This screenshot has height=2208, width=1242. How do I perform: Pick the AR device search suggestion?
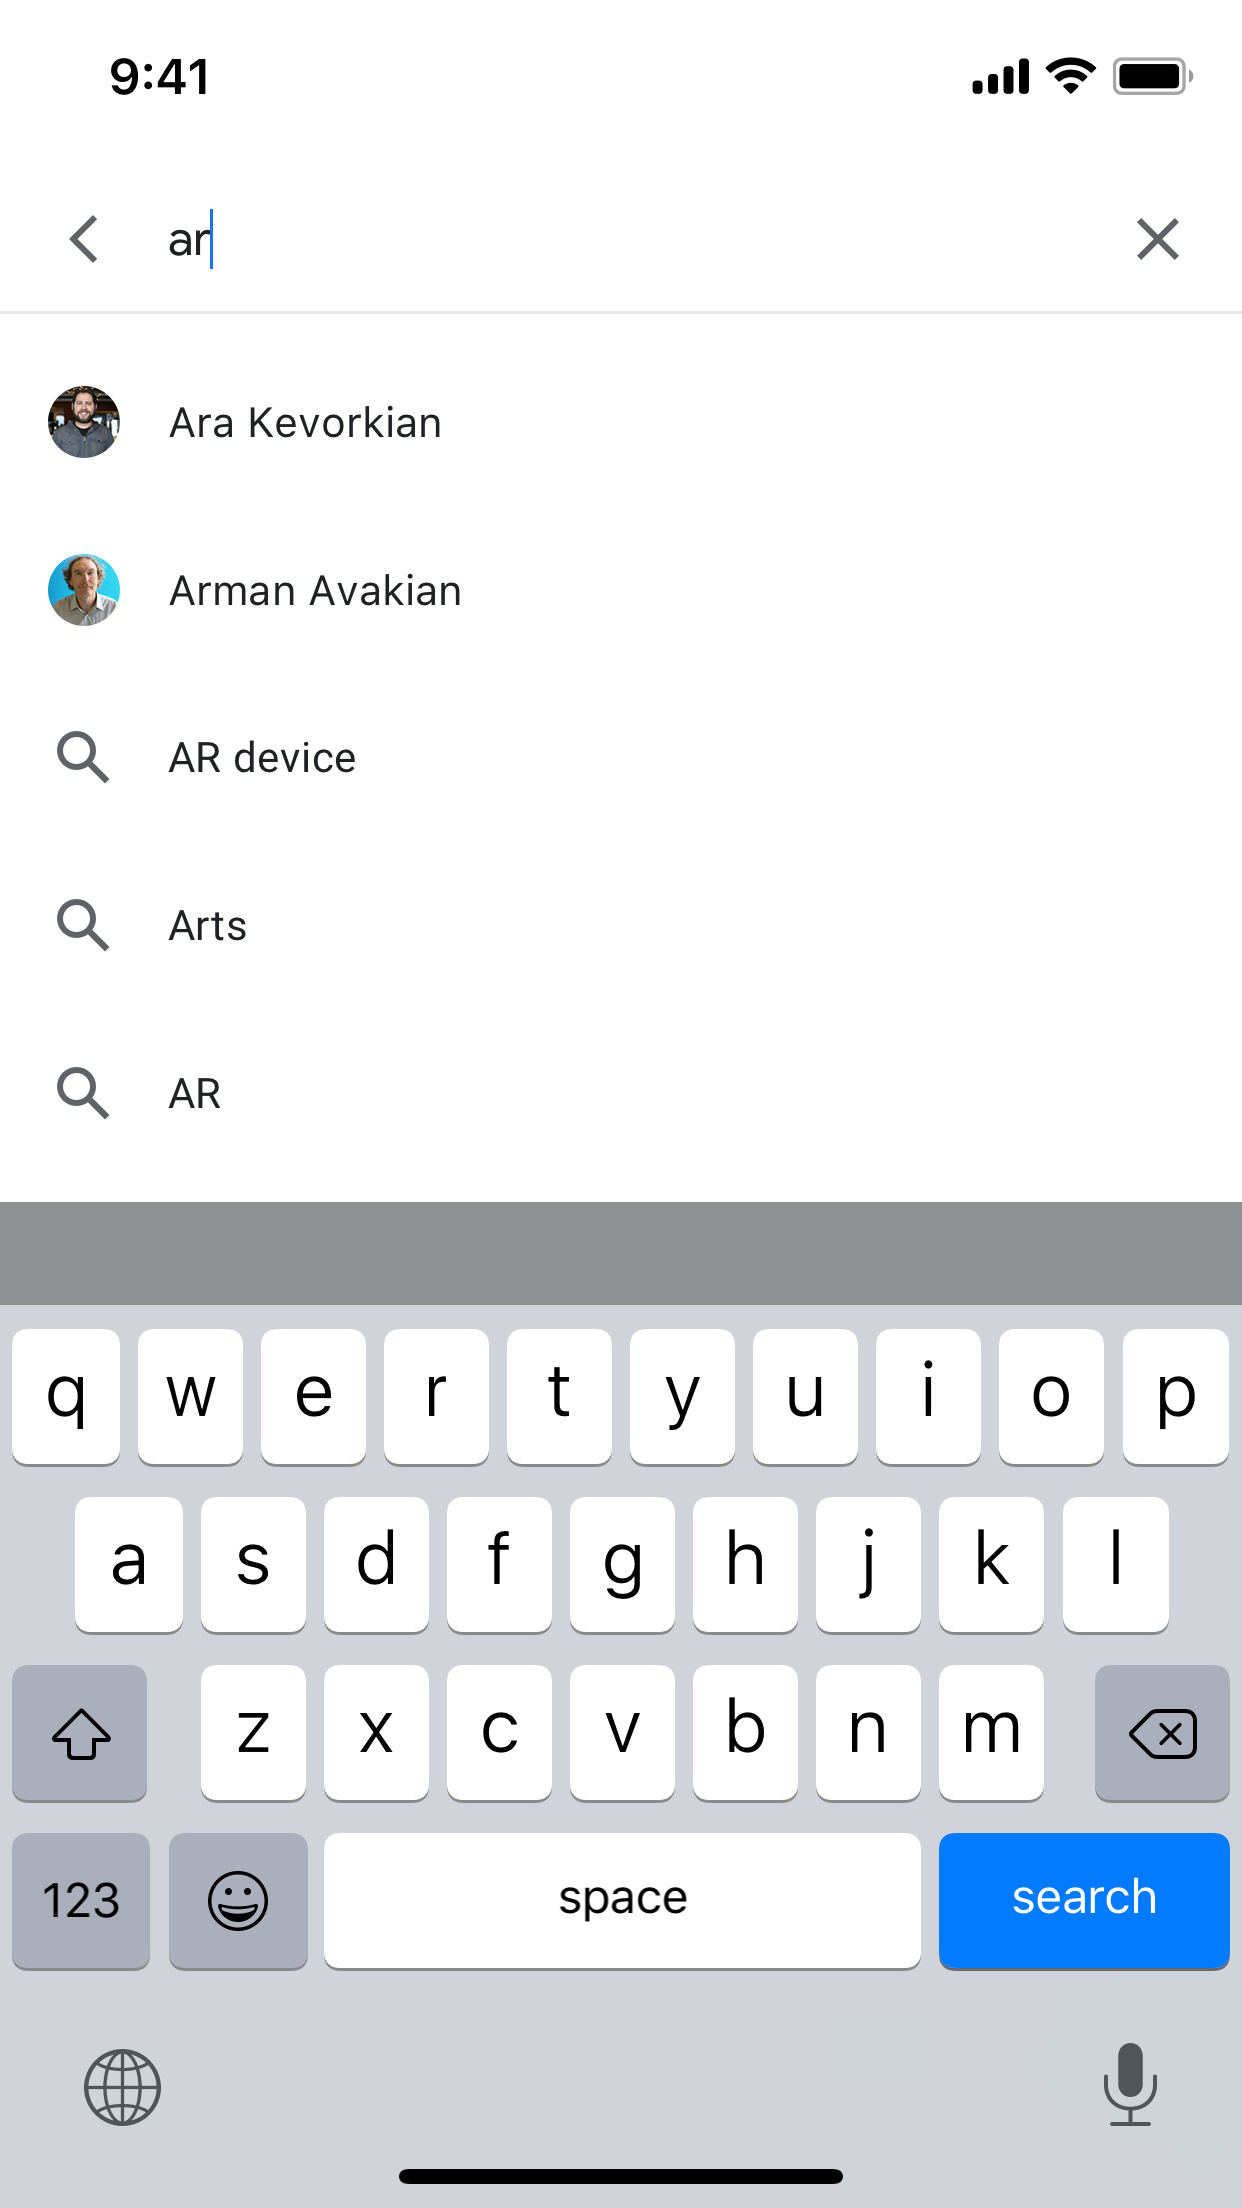point(621,757)
